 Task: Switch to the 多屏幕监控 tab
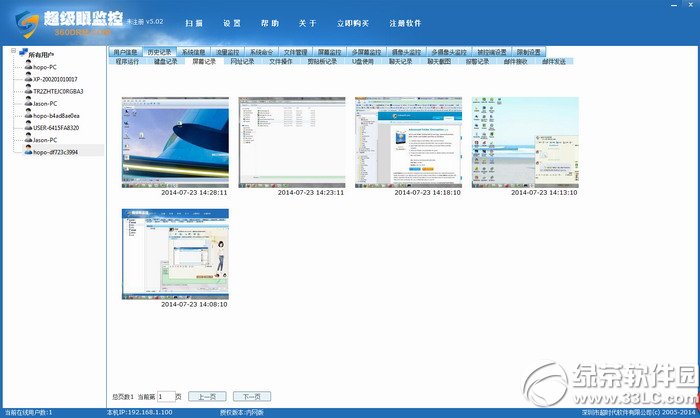tap(366, 52)
